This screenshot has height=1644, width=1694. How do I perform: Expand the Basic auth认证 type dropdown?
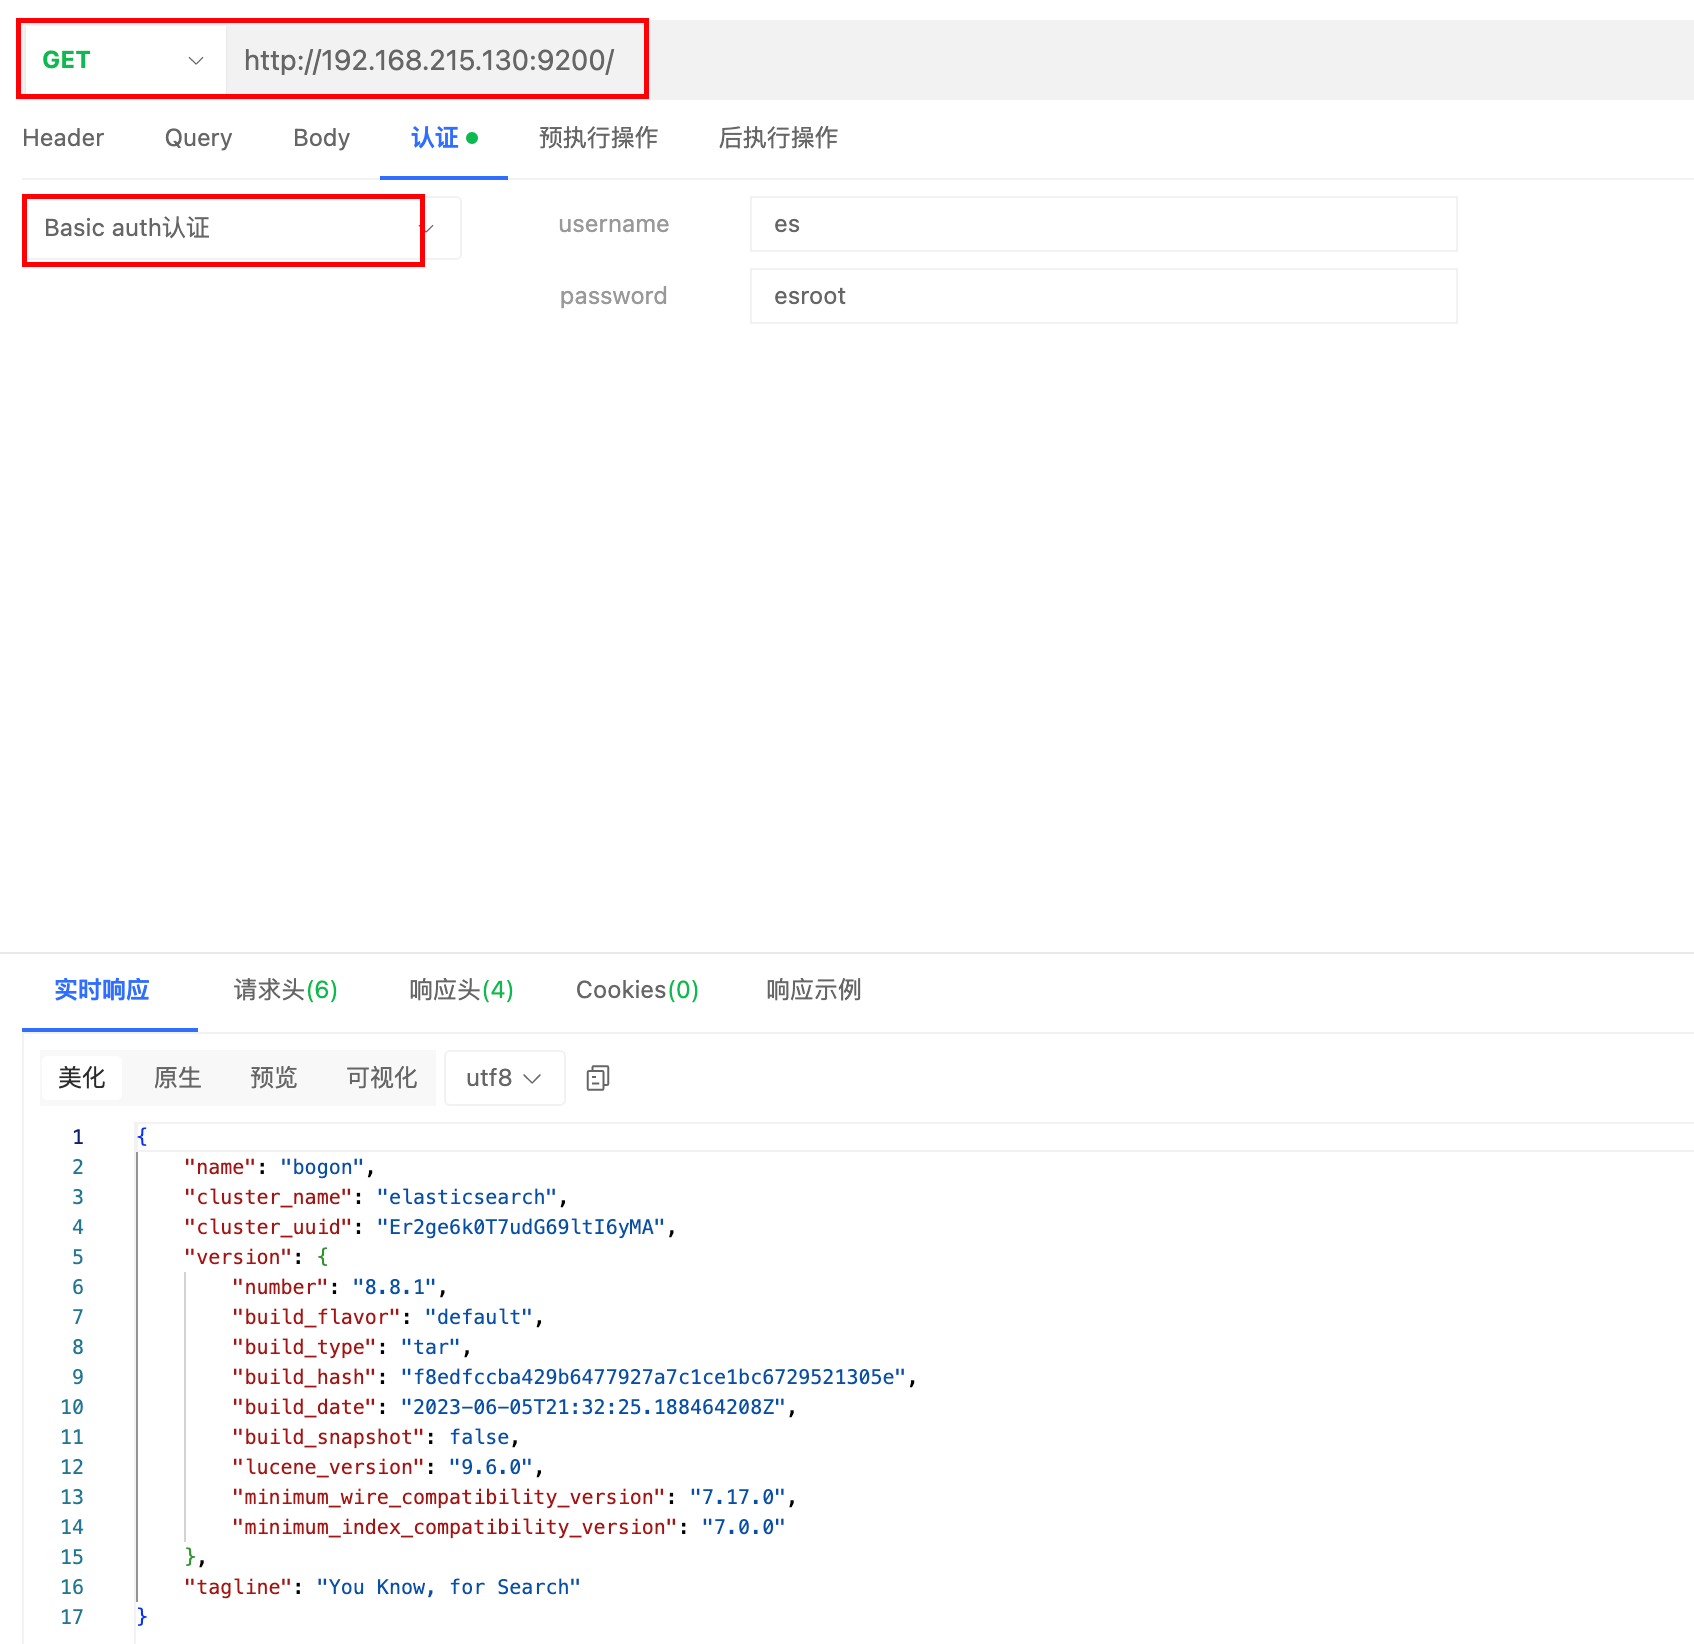tap(242, 228)
